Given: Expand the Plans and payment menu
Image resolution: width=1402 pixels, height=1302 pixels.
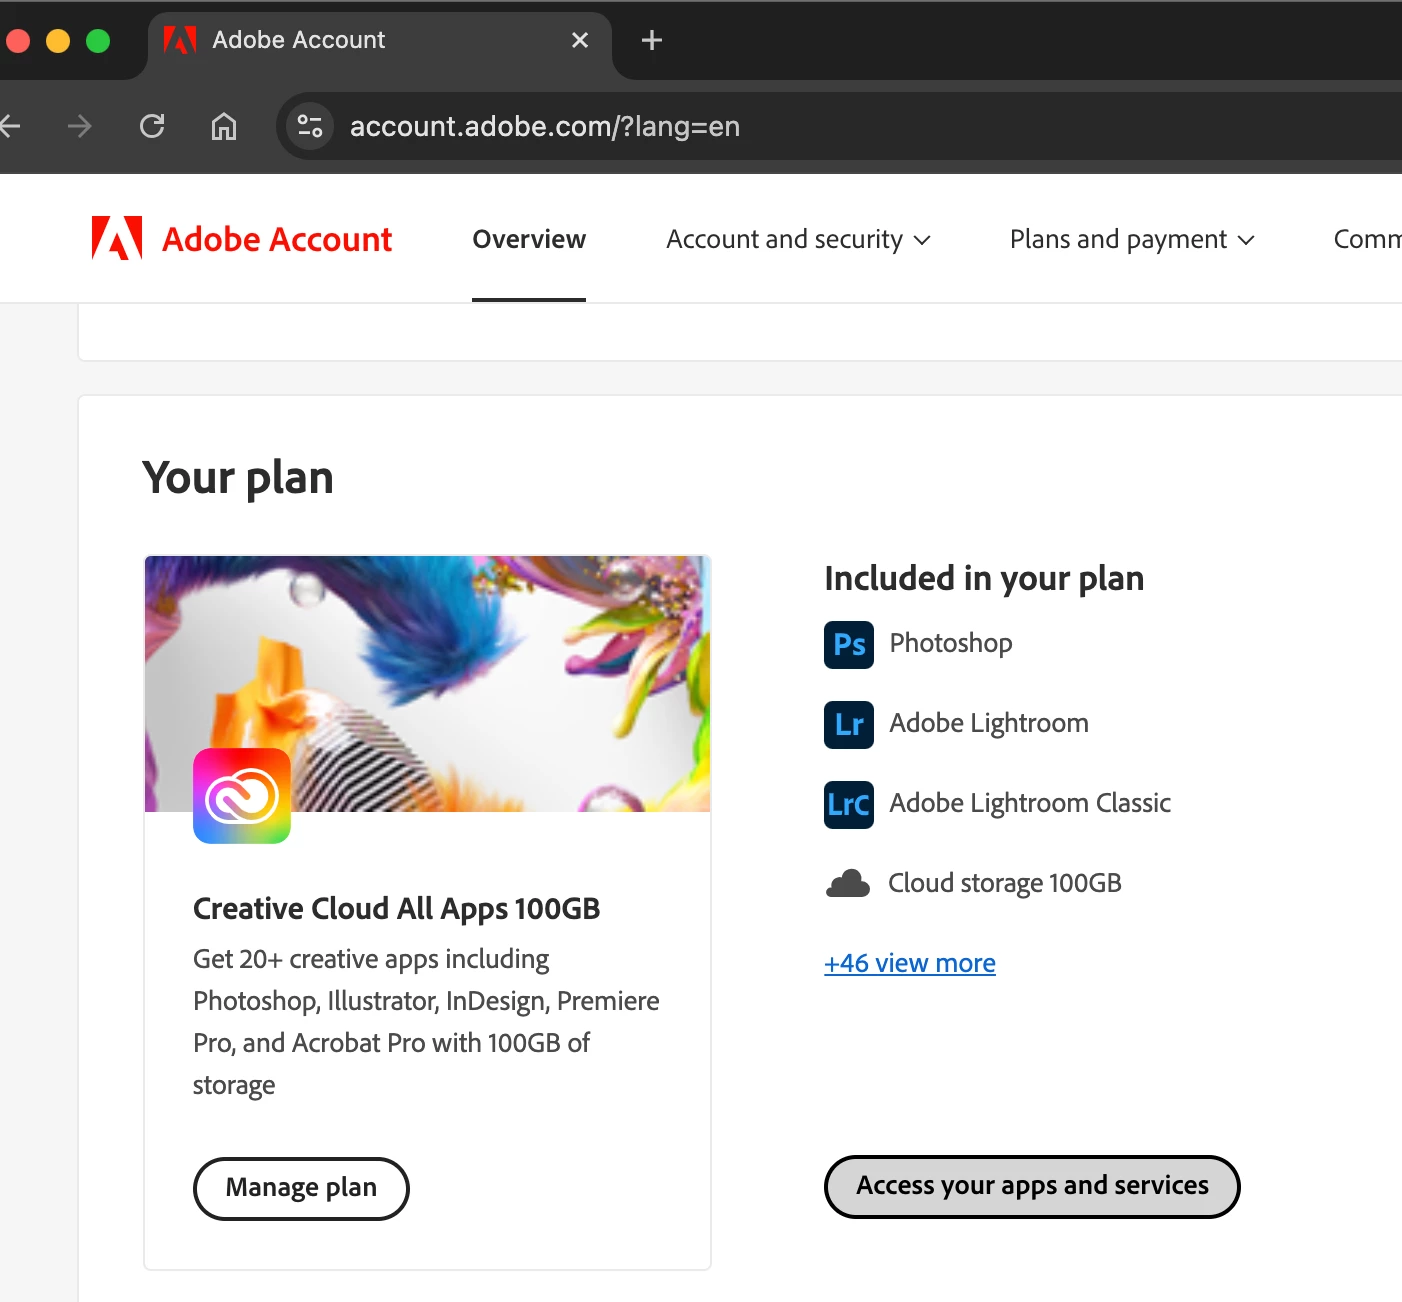Looking at the screenshot, I should pos(1132,239).
